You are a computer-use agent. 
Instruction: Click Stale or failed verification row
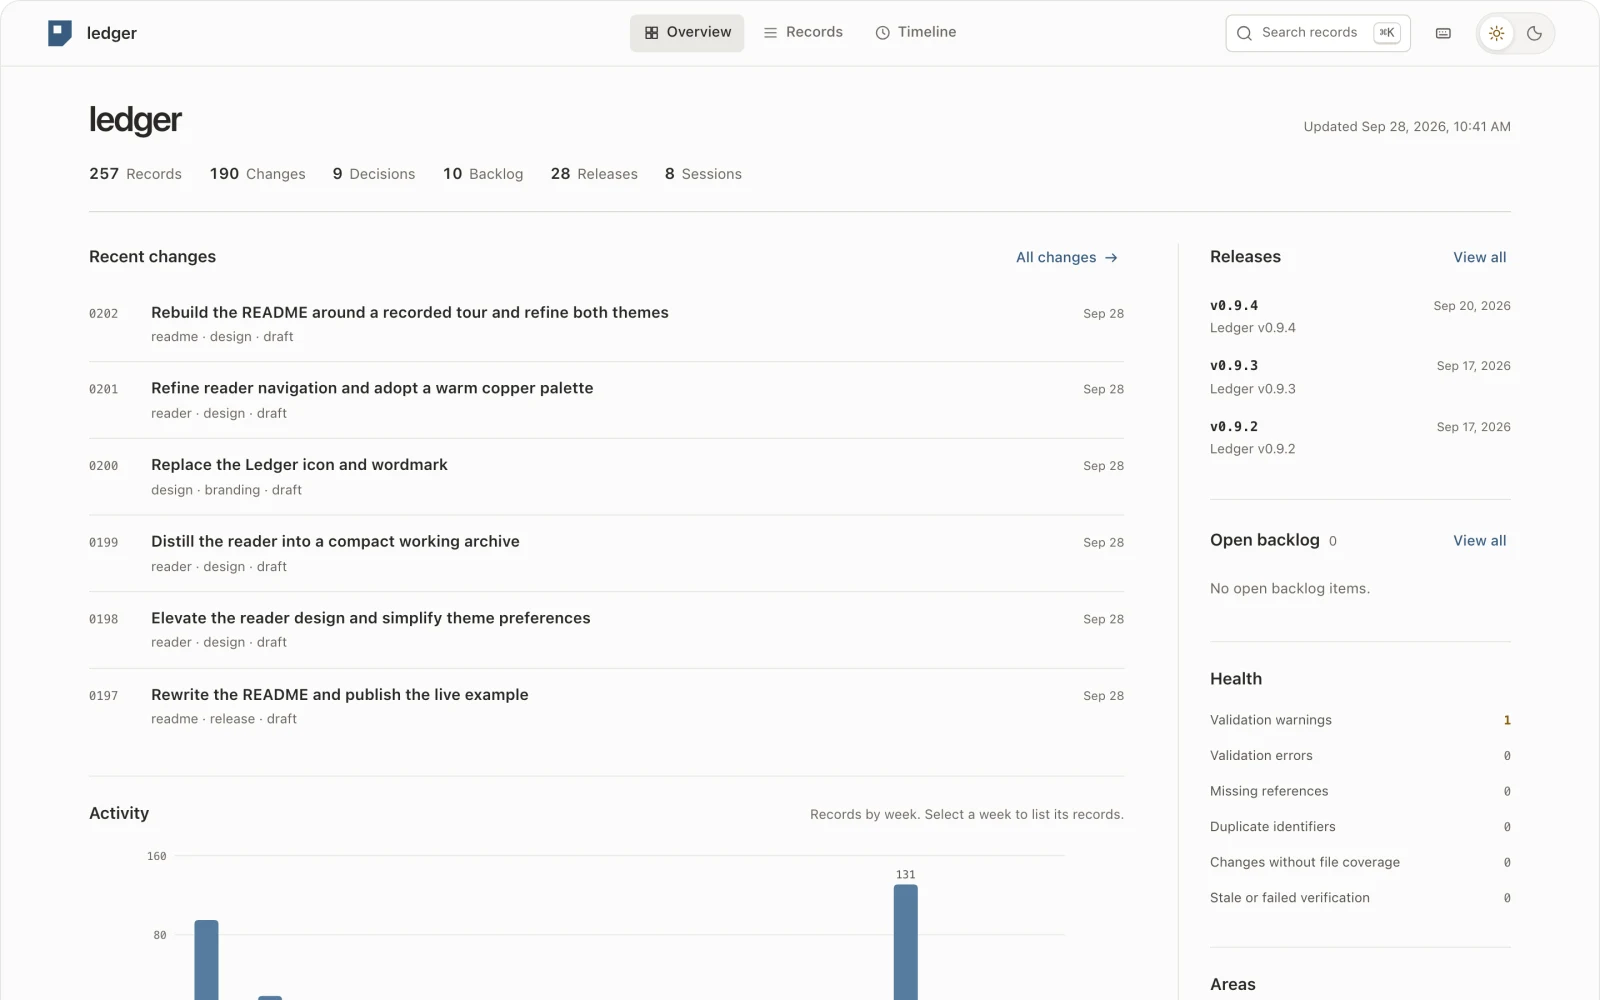[1360, 898]
